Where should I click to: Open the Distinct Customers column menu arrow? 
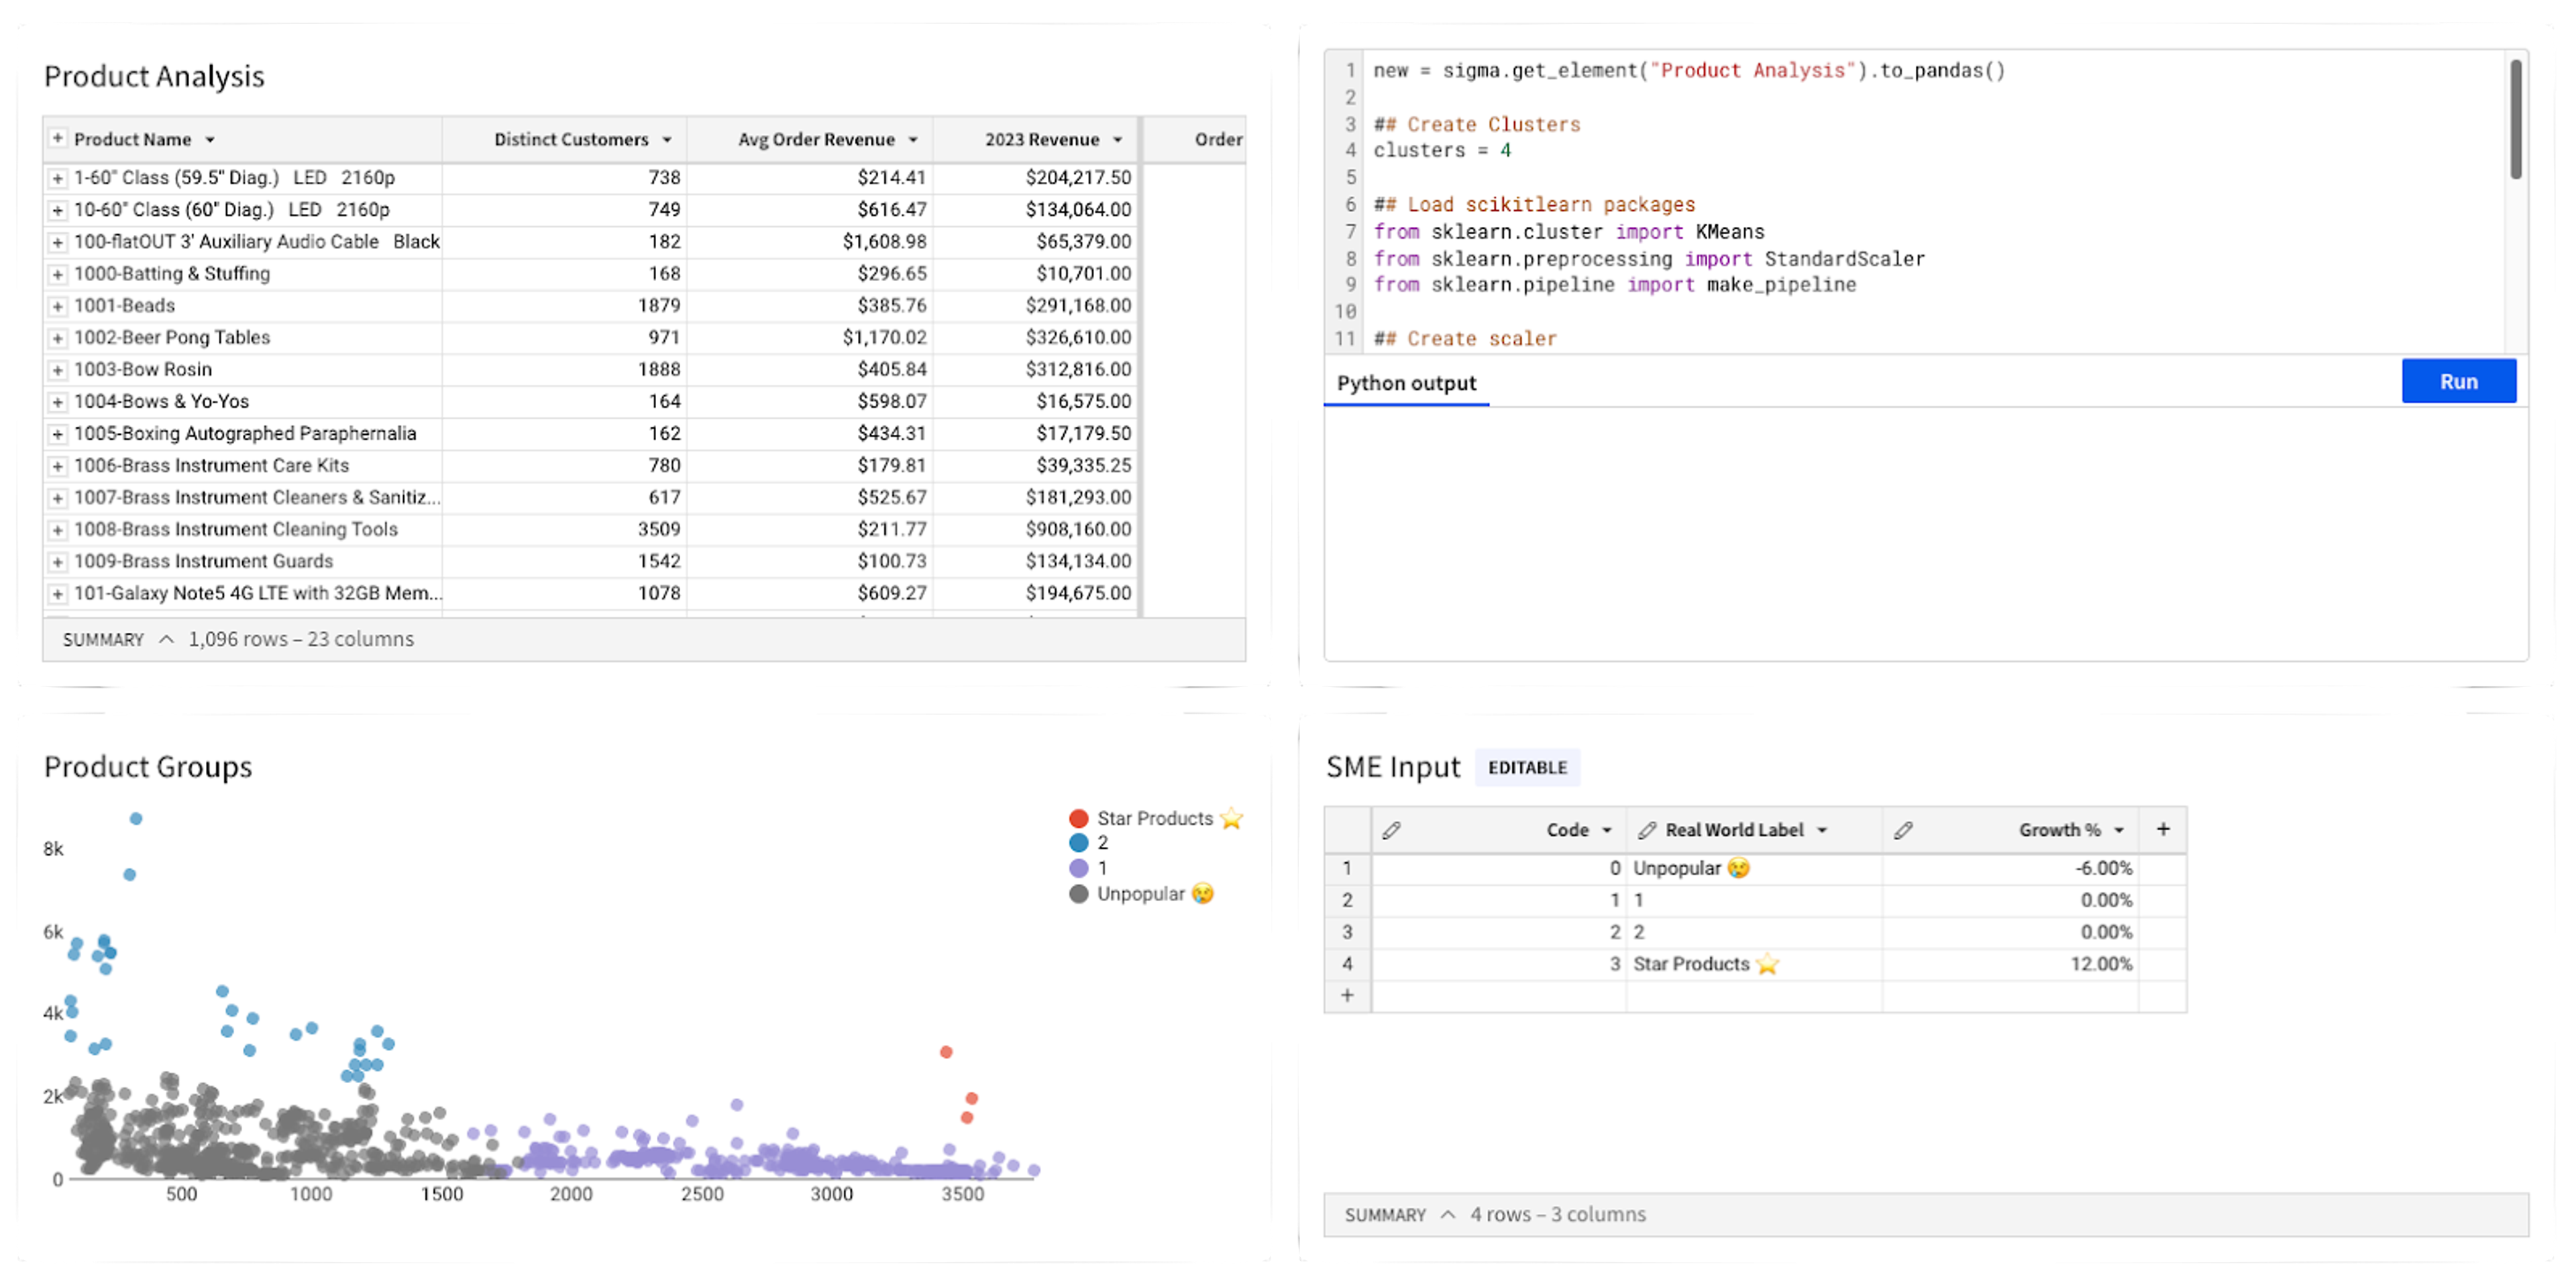[667, 140]
